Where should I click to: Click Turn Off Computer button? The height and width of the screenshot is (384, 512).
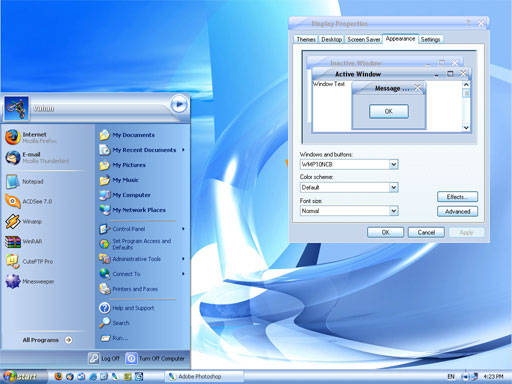pos(155,358)
